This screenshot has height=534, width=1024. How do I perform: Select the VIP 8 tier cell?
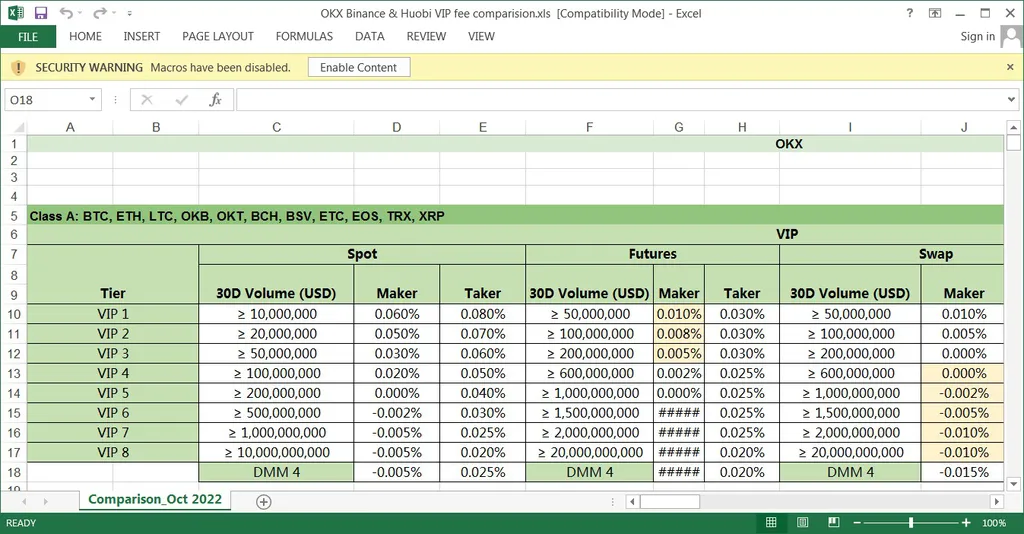tap(113, 452)
